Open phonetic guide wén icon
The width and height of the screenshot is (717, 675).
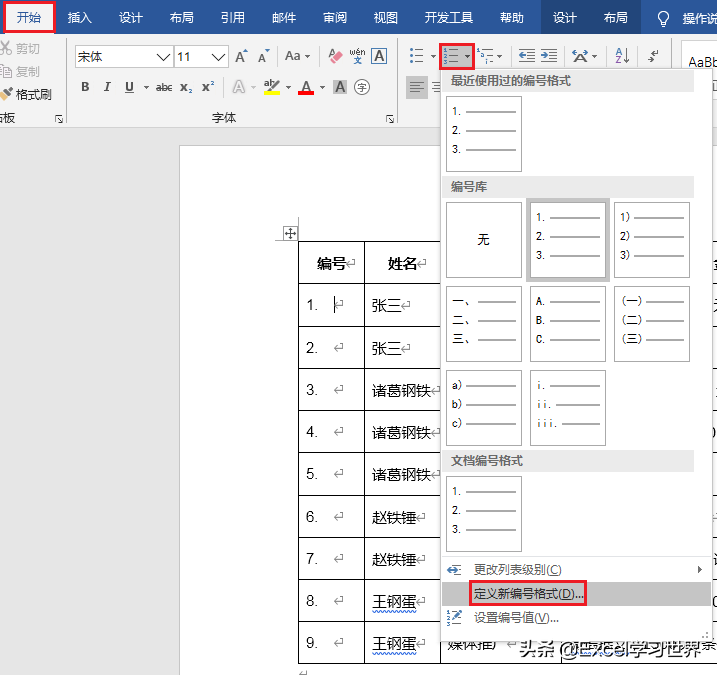[357, 56]
